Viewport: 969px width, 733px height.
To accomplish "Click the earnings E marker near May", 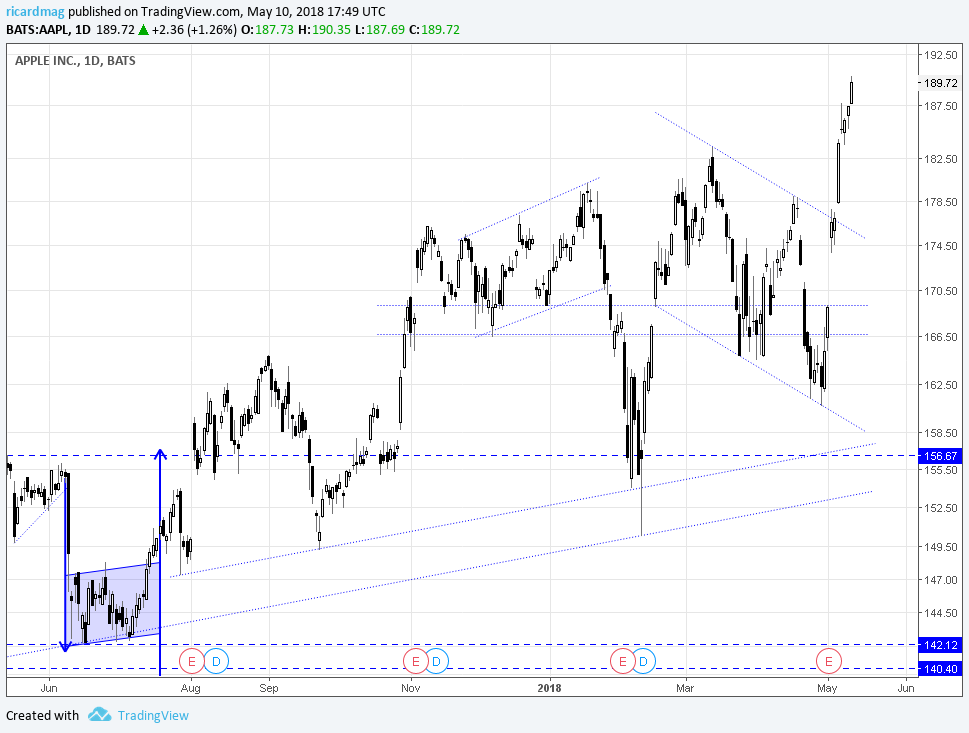I will [828, 661].
